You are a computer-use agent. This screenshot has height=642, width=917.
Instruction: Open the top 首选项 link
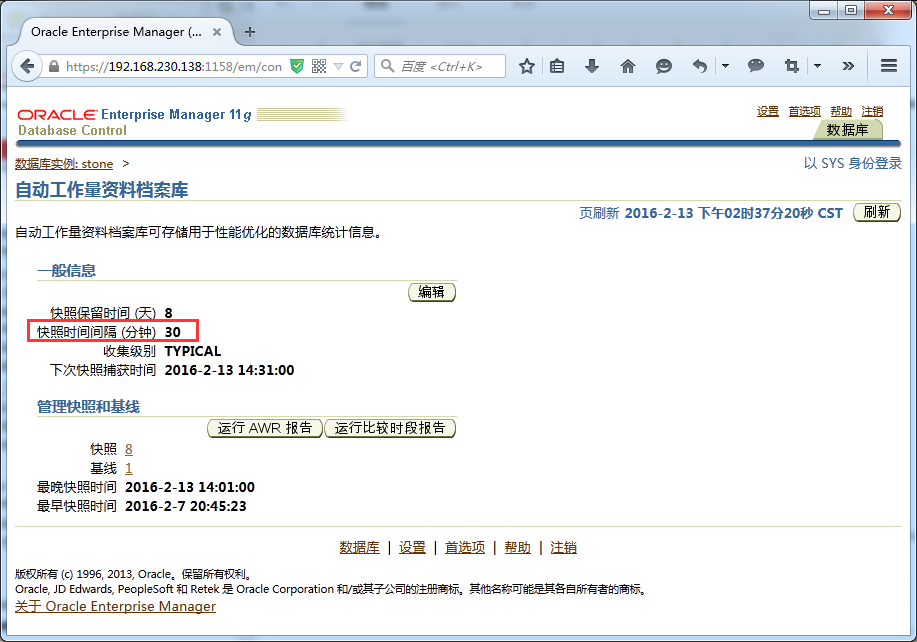tap(804, 111)
